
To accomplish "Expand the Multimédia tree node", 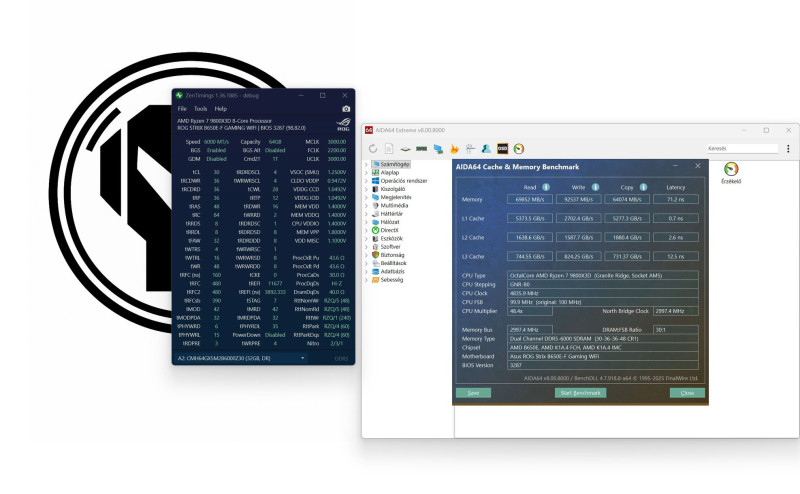I will coord(366,205).
